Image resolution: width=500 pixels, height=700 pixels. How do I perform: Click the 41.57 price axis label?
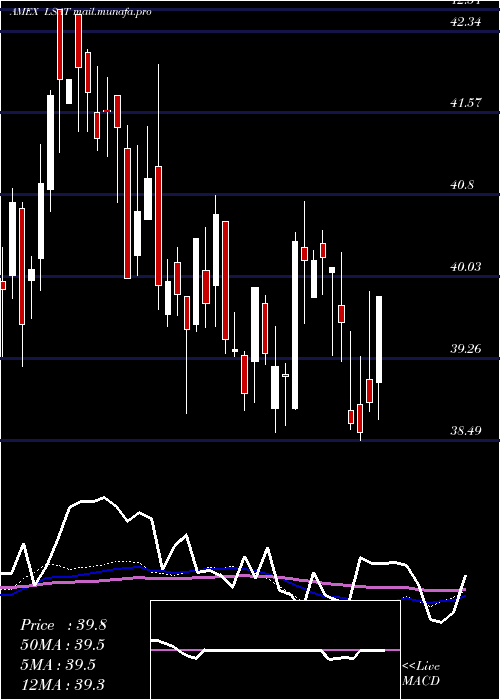tap(466, 103)
